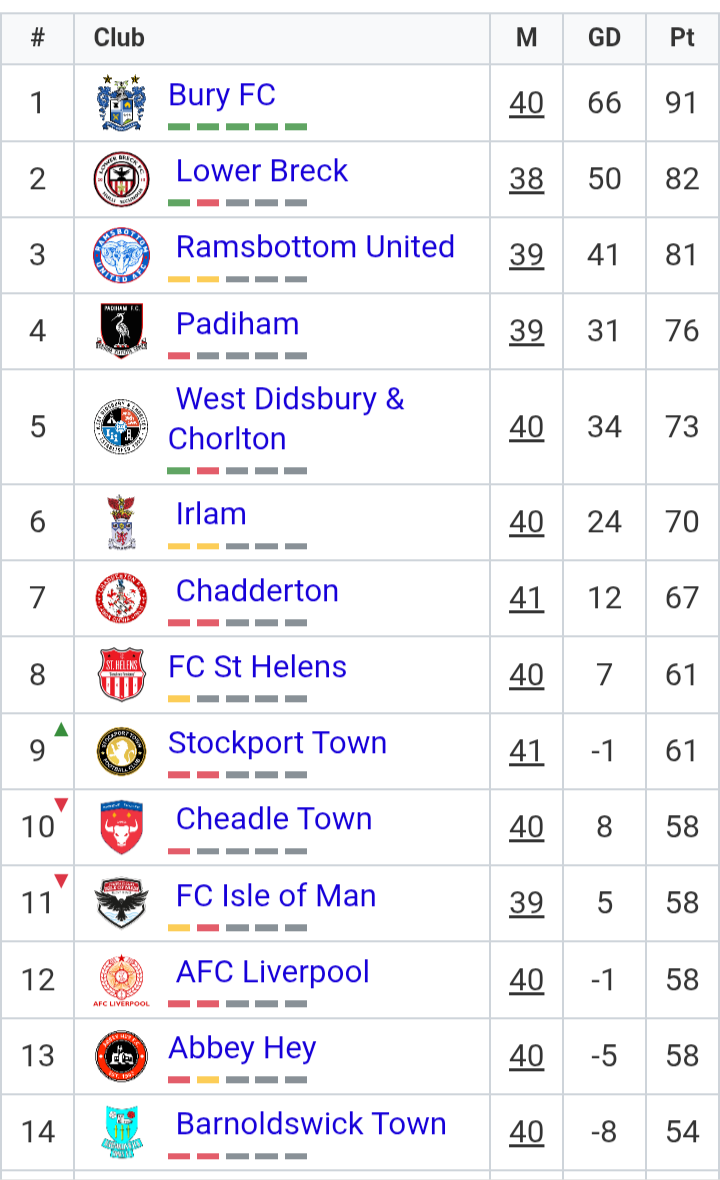
Task: Click the Lower Breck badge icon
Action: [121, 179]
